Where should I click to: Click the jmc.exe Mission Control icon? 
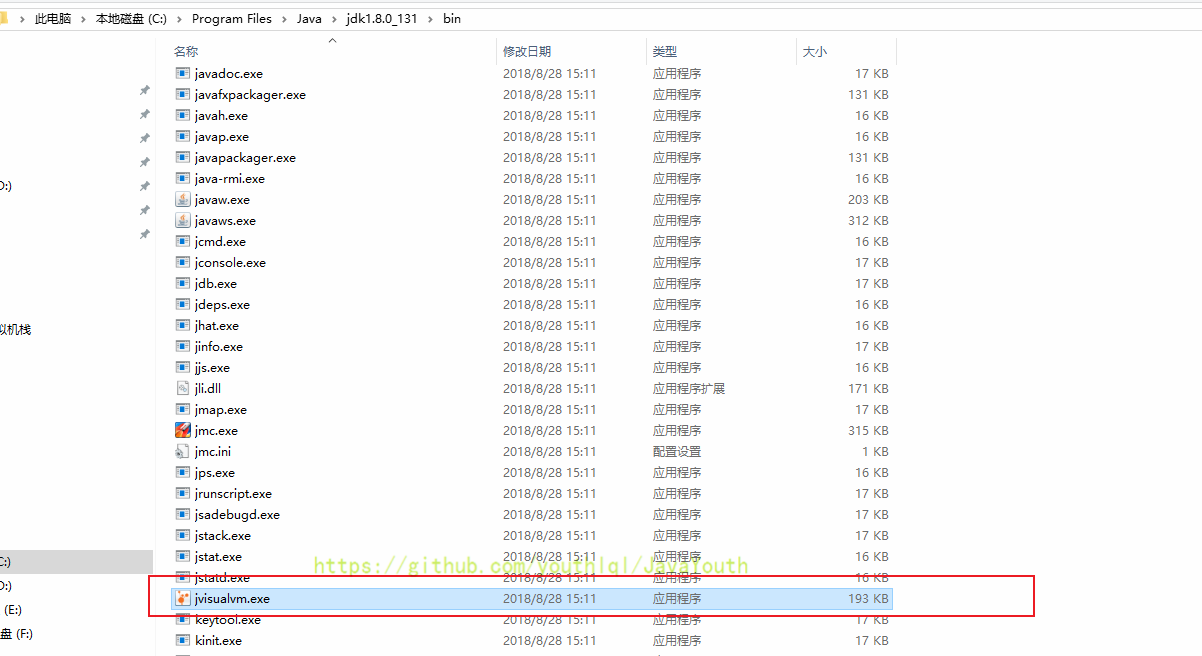(182, 430)
